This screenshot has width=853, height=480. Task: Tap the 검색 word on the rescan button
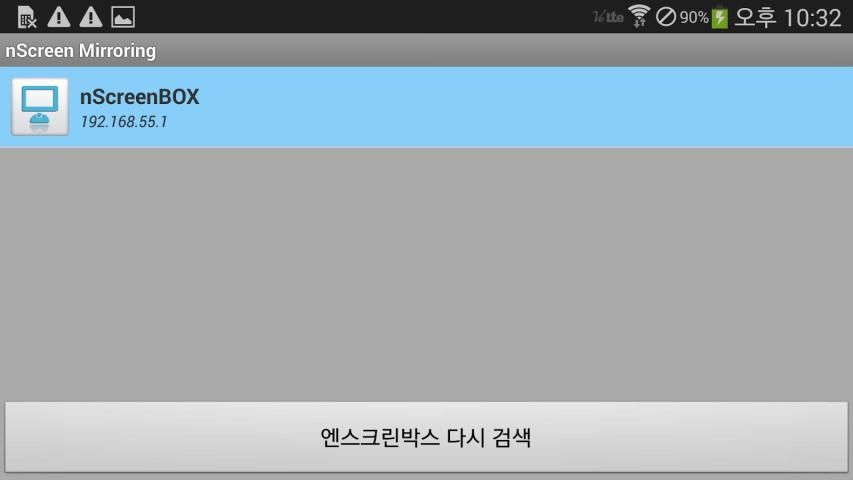pyautogui.click(x=511, y=438)
